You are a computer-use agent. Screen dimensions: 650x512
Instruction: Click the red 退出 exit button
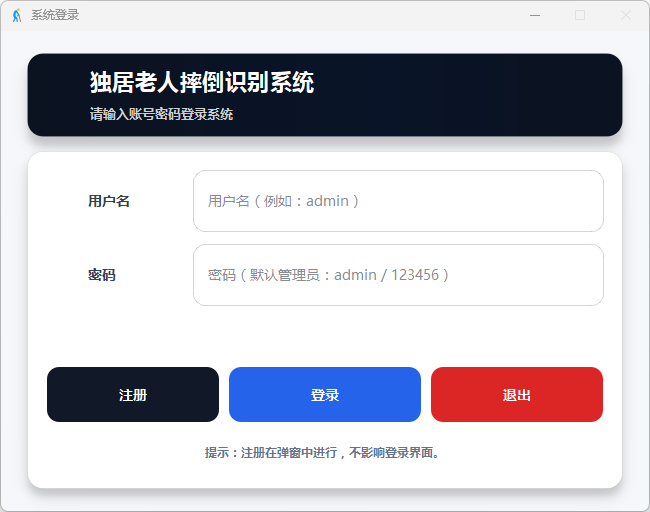pos(517,394)
